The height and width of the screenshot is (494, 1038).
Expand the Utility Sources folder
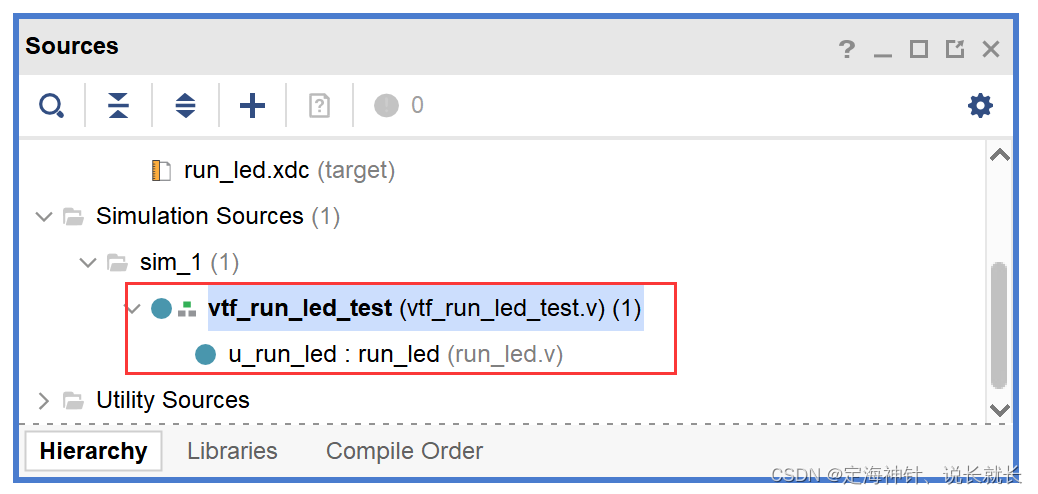tap(44, 401)
